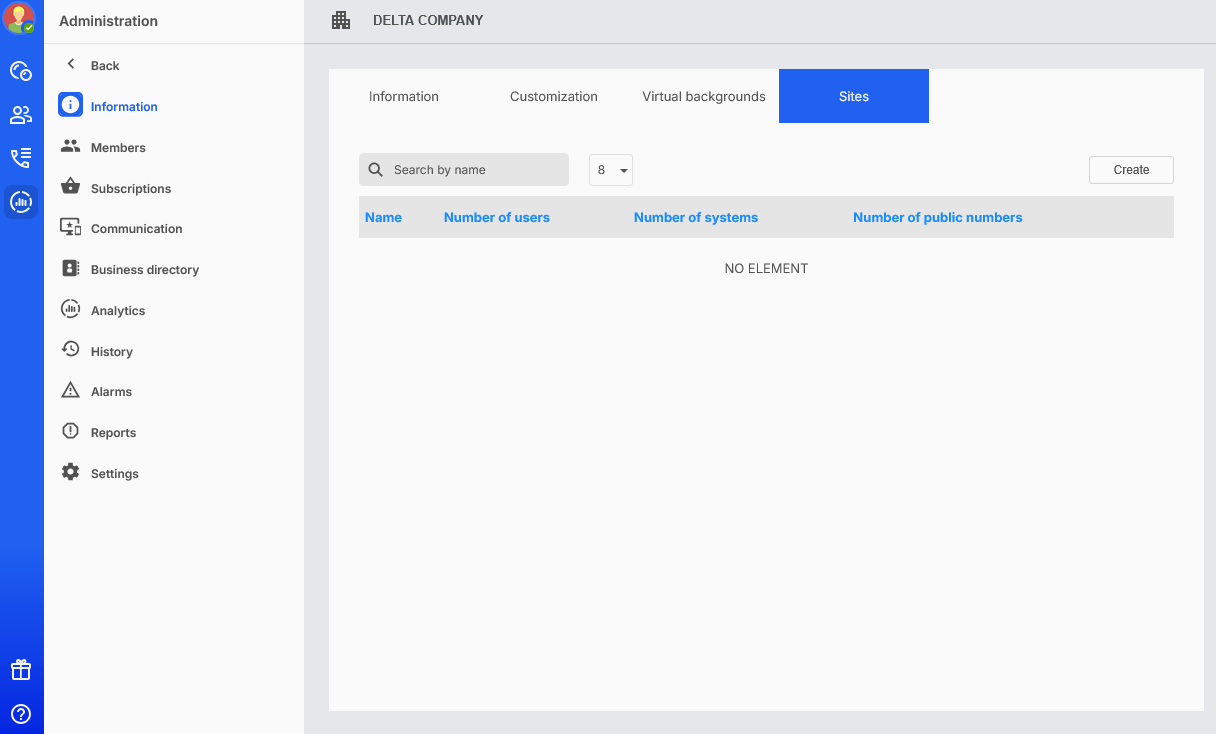Open the call log phone icon
Image resolution: width=1216 pixels, height=734 pixels.
pos(21,158)
